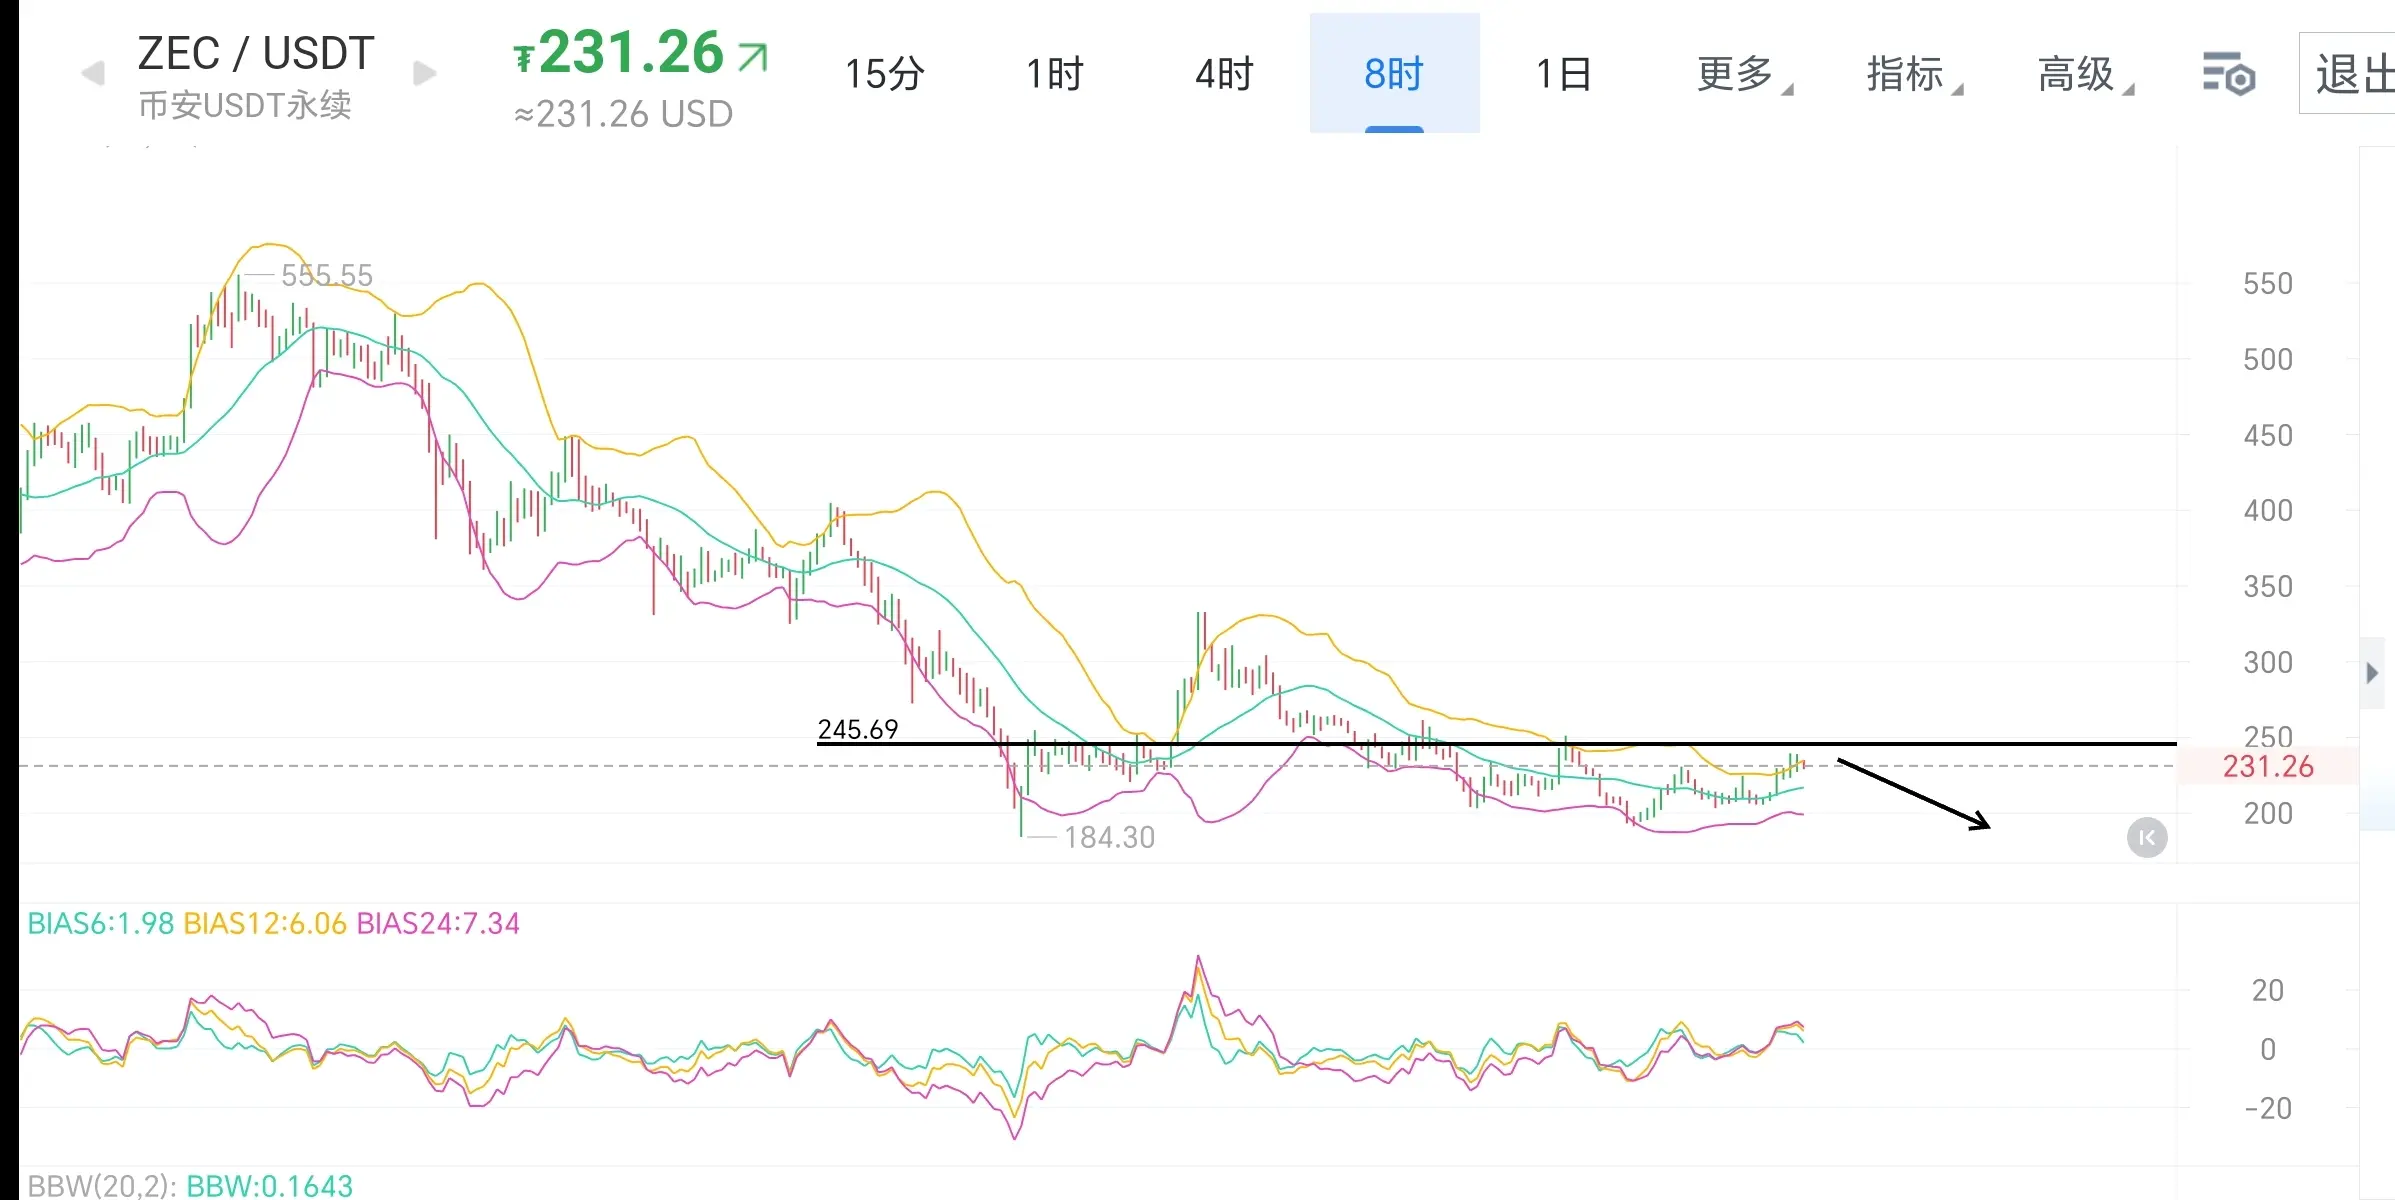Click the BIAS6 indicator label

point(100,923)
